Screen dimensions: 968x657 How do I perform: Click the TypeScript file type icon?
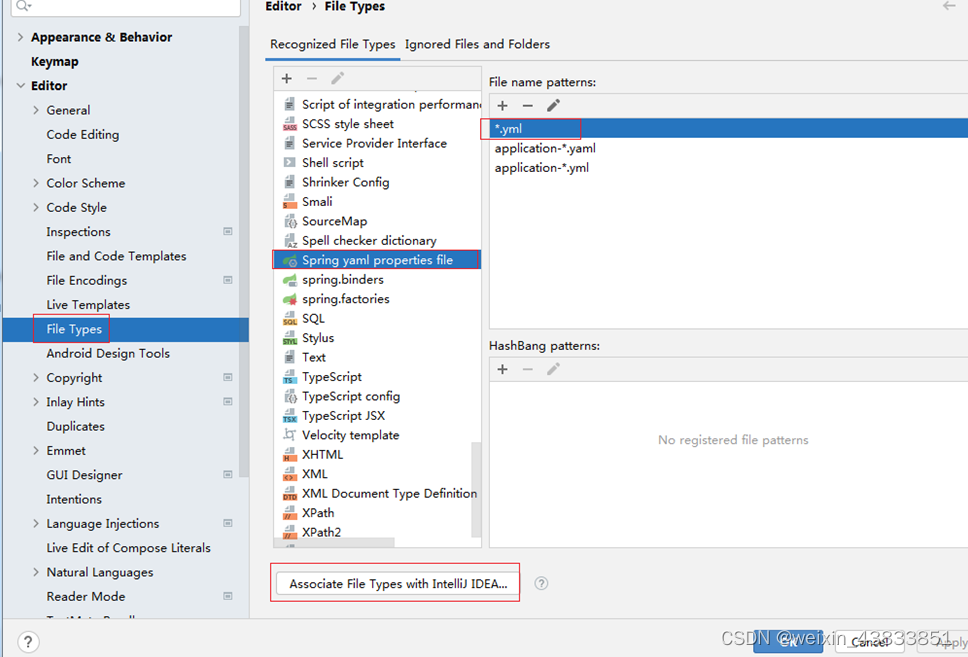click(290, 377)
